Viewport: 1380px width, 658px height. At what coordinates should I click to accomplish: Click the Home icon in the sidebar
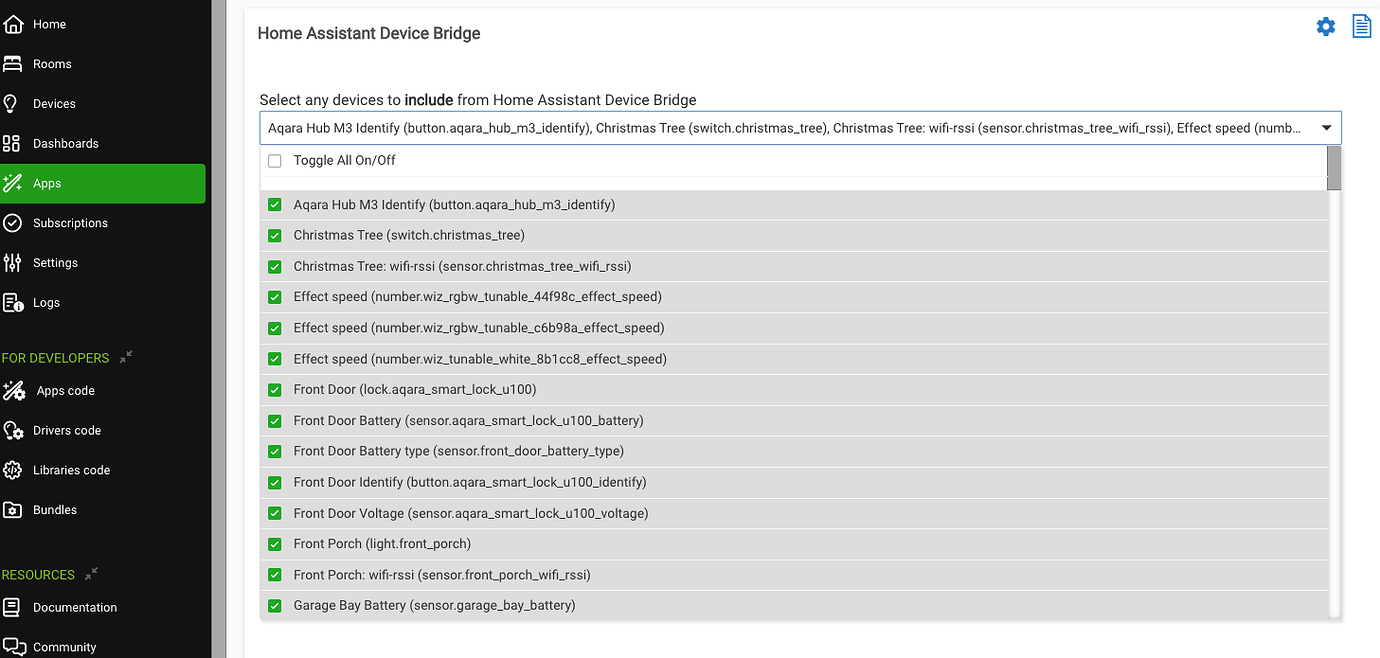point(14,23)
